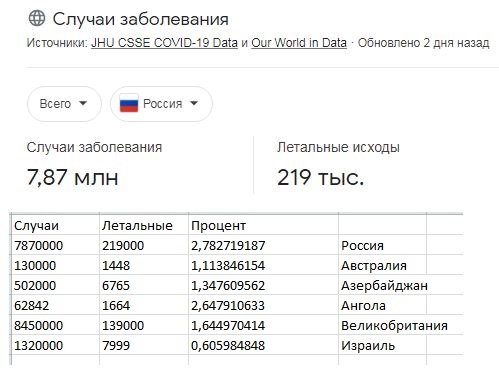The width and height of the screenshot is (499, 387).
Task: Select cell with 7999
Action: [144, 345]
